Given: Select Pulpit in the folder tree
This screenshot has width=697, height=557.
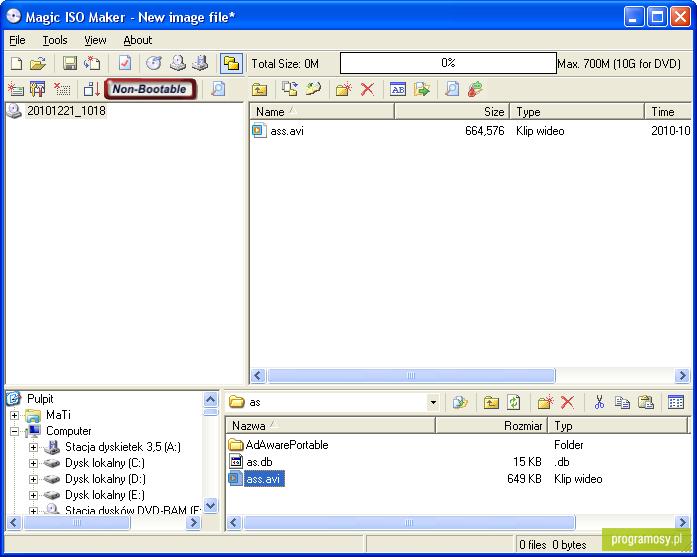Looking at the screenshot, I should [40, 399].
